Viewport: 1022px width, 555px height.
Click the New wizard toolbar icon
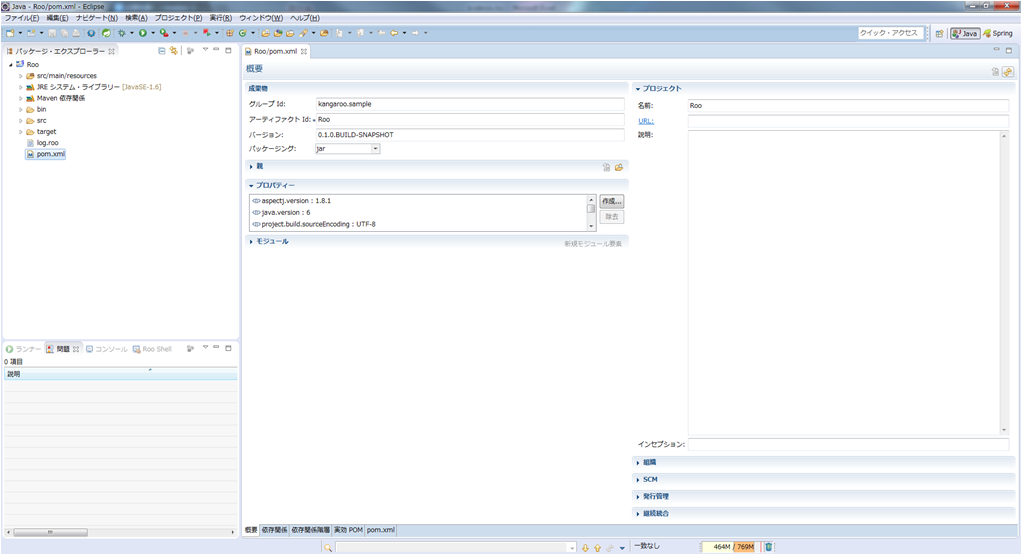click(10, 33)
